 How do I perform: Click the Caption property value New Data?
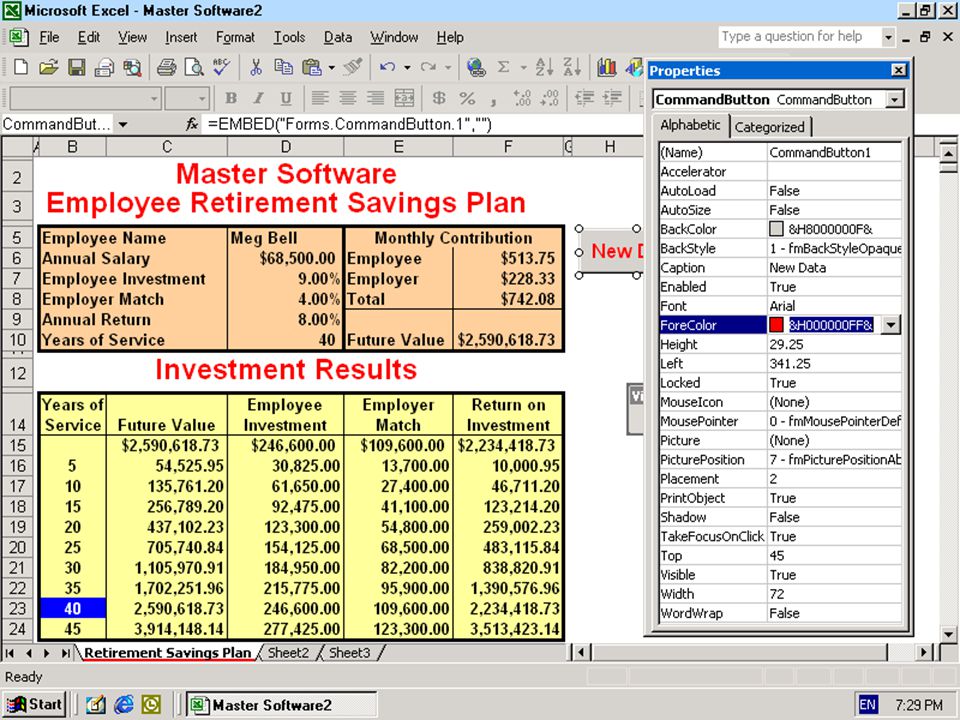tap(797, 268)
